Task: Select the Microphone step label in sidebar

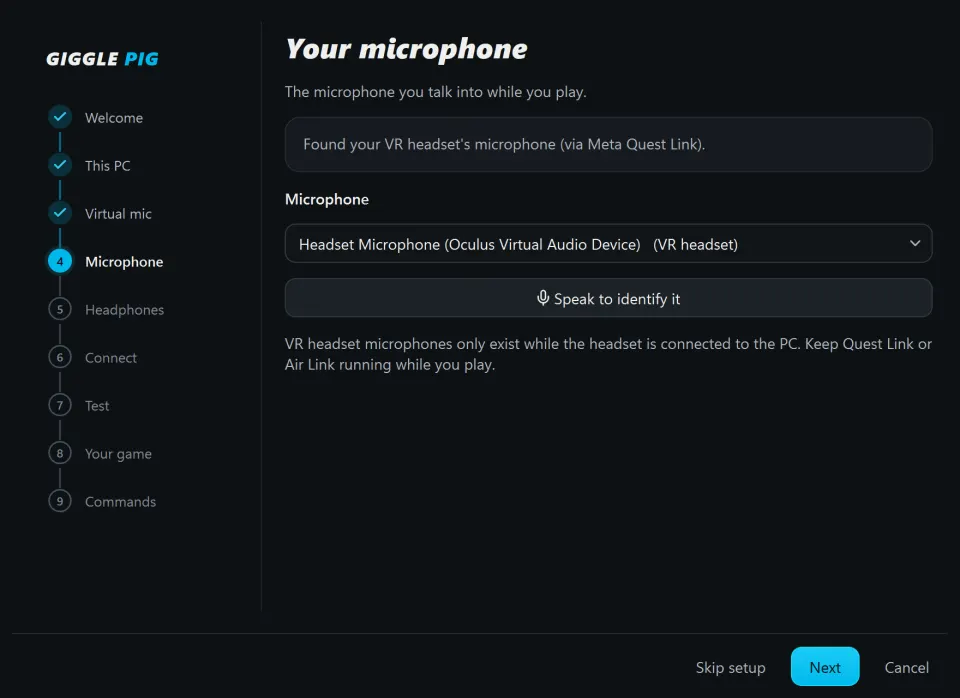Action: 124,262
